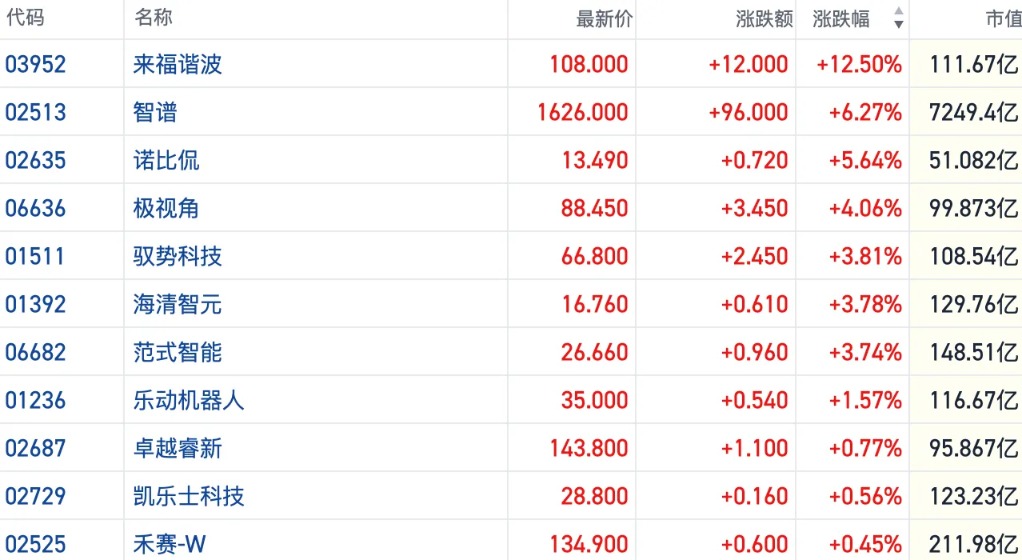Open the 卓越睿新 stock link
Screen dimensions: 1022x560
(177, 448)
